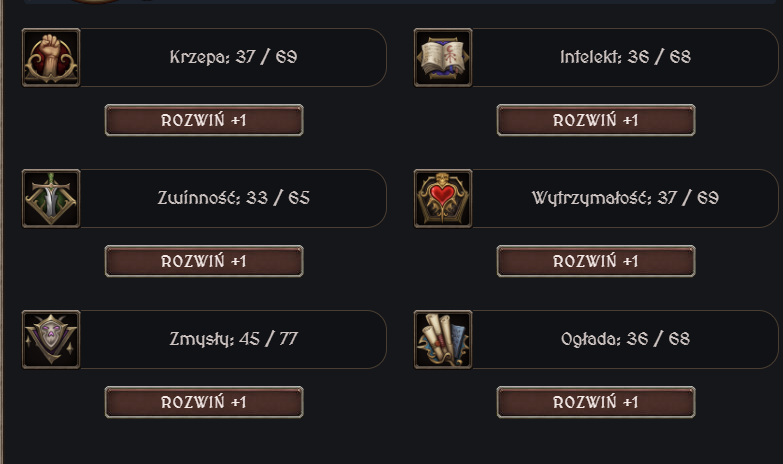This screenshot has width=783, height=464.
Task: Click the Krzepa fist icon
Action: tap(51, 58)
